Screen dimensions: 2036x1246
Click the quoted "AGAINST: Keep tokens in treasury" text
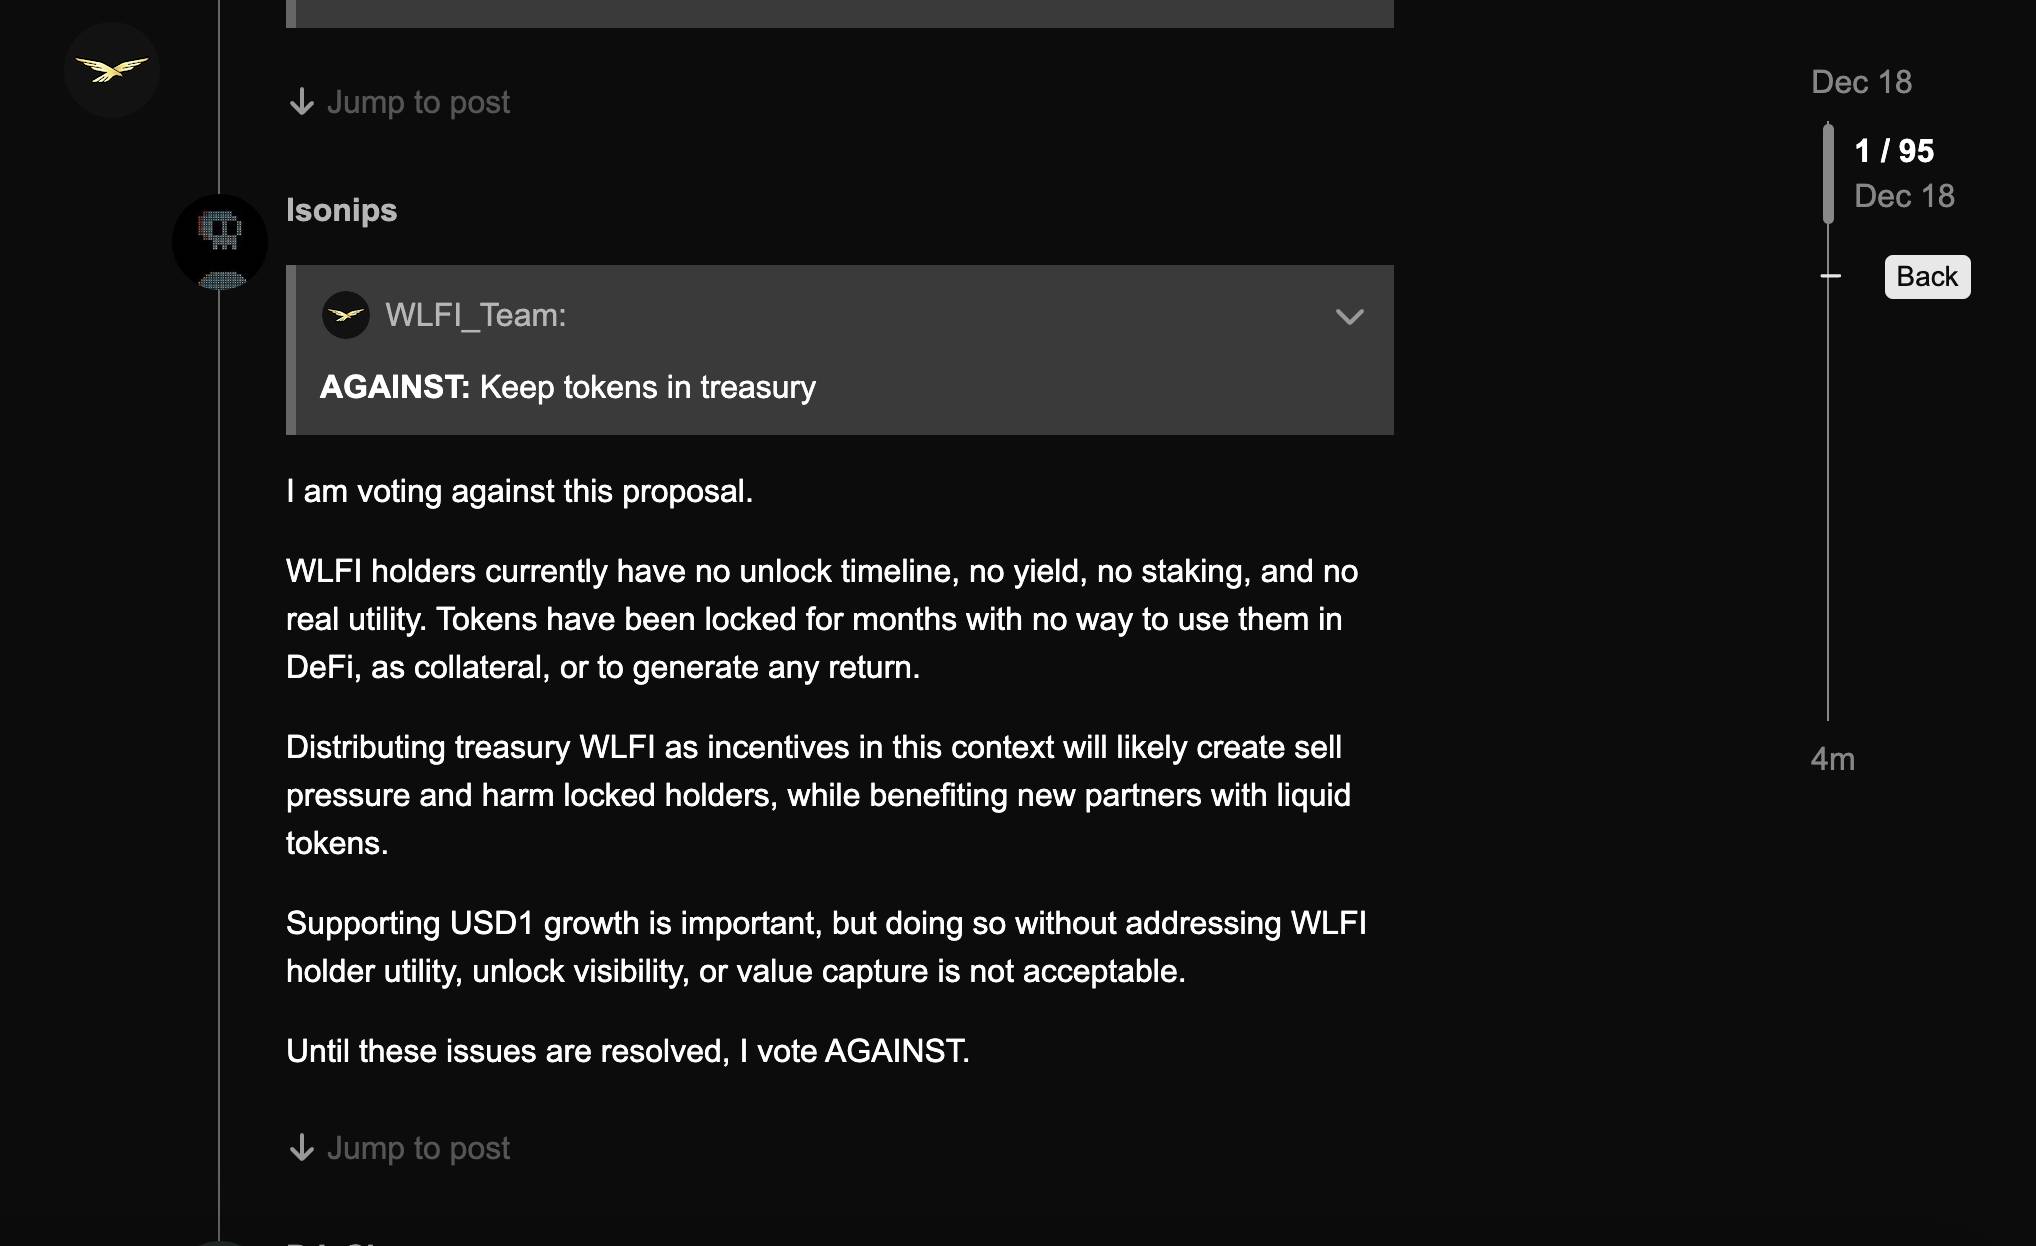[x=567, y=387]
